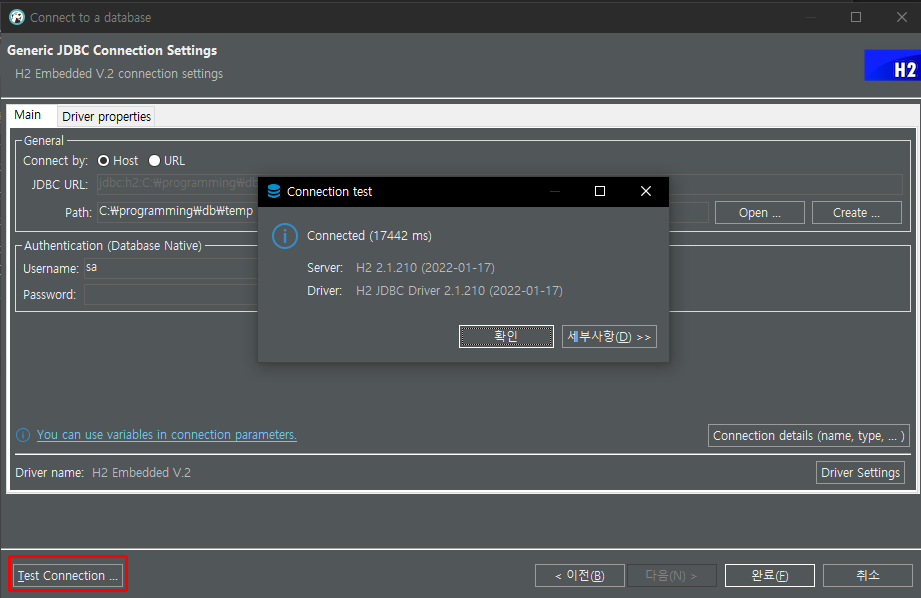Maximize the Connection test dialog
The height and width of the screenshot is (598, 921).
click(x=600, y=192)
